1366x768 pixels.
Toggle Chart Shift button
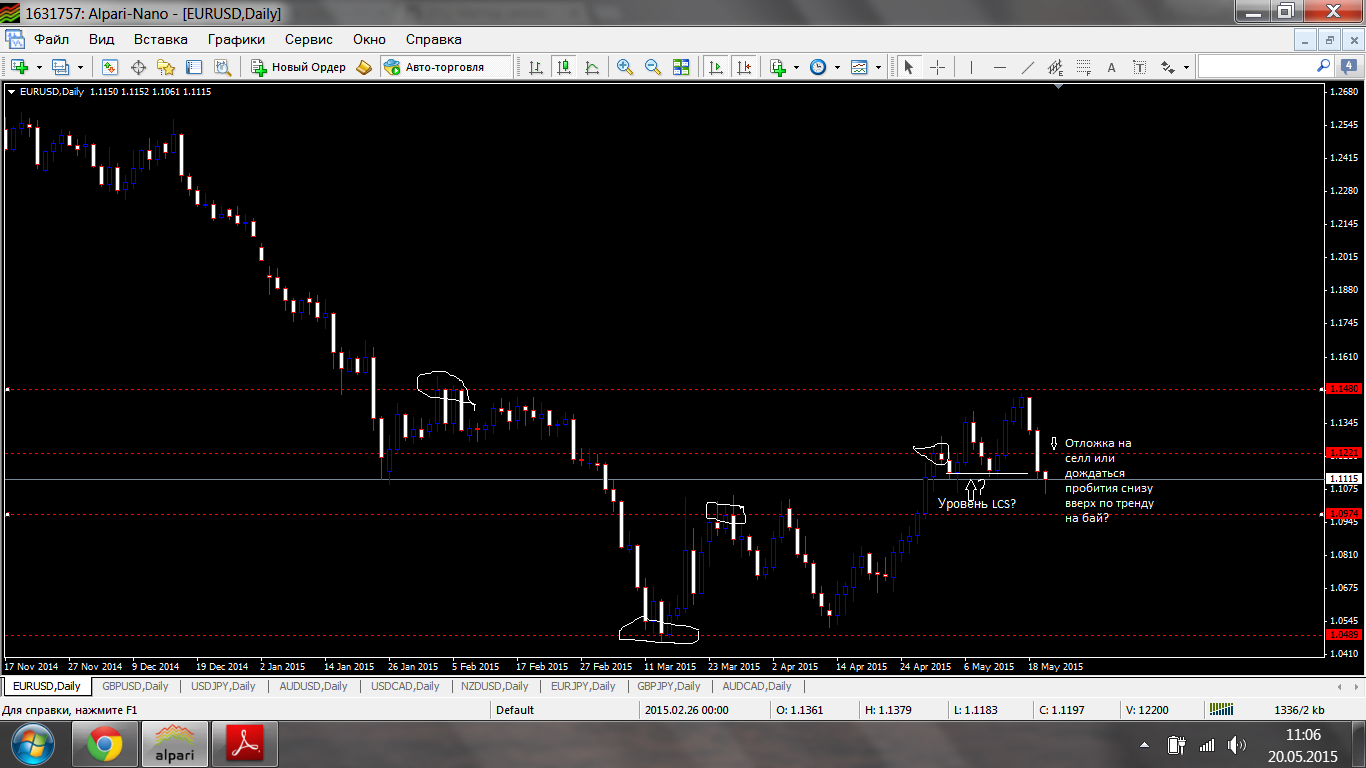743,67
